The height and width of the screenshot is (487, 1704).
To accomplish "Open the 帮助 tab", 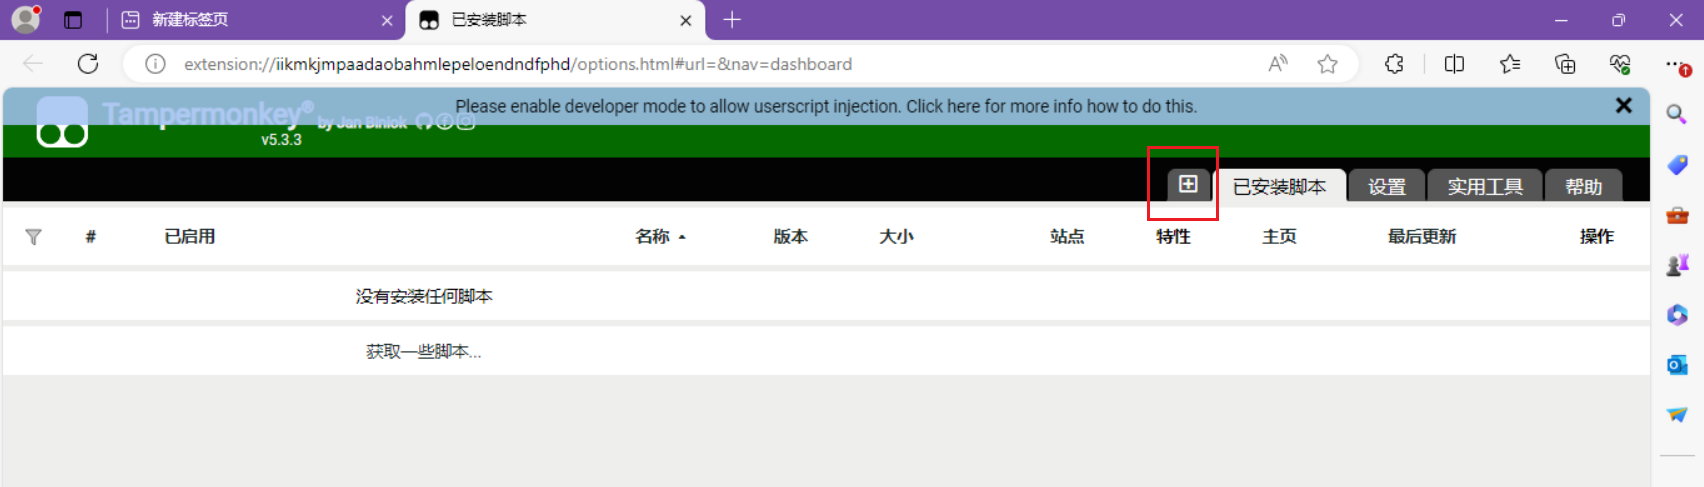I will click(x=1583, y=187).
